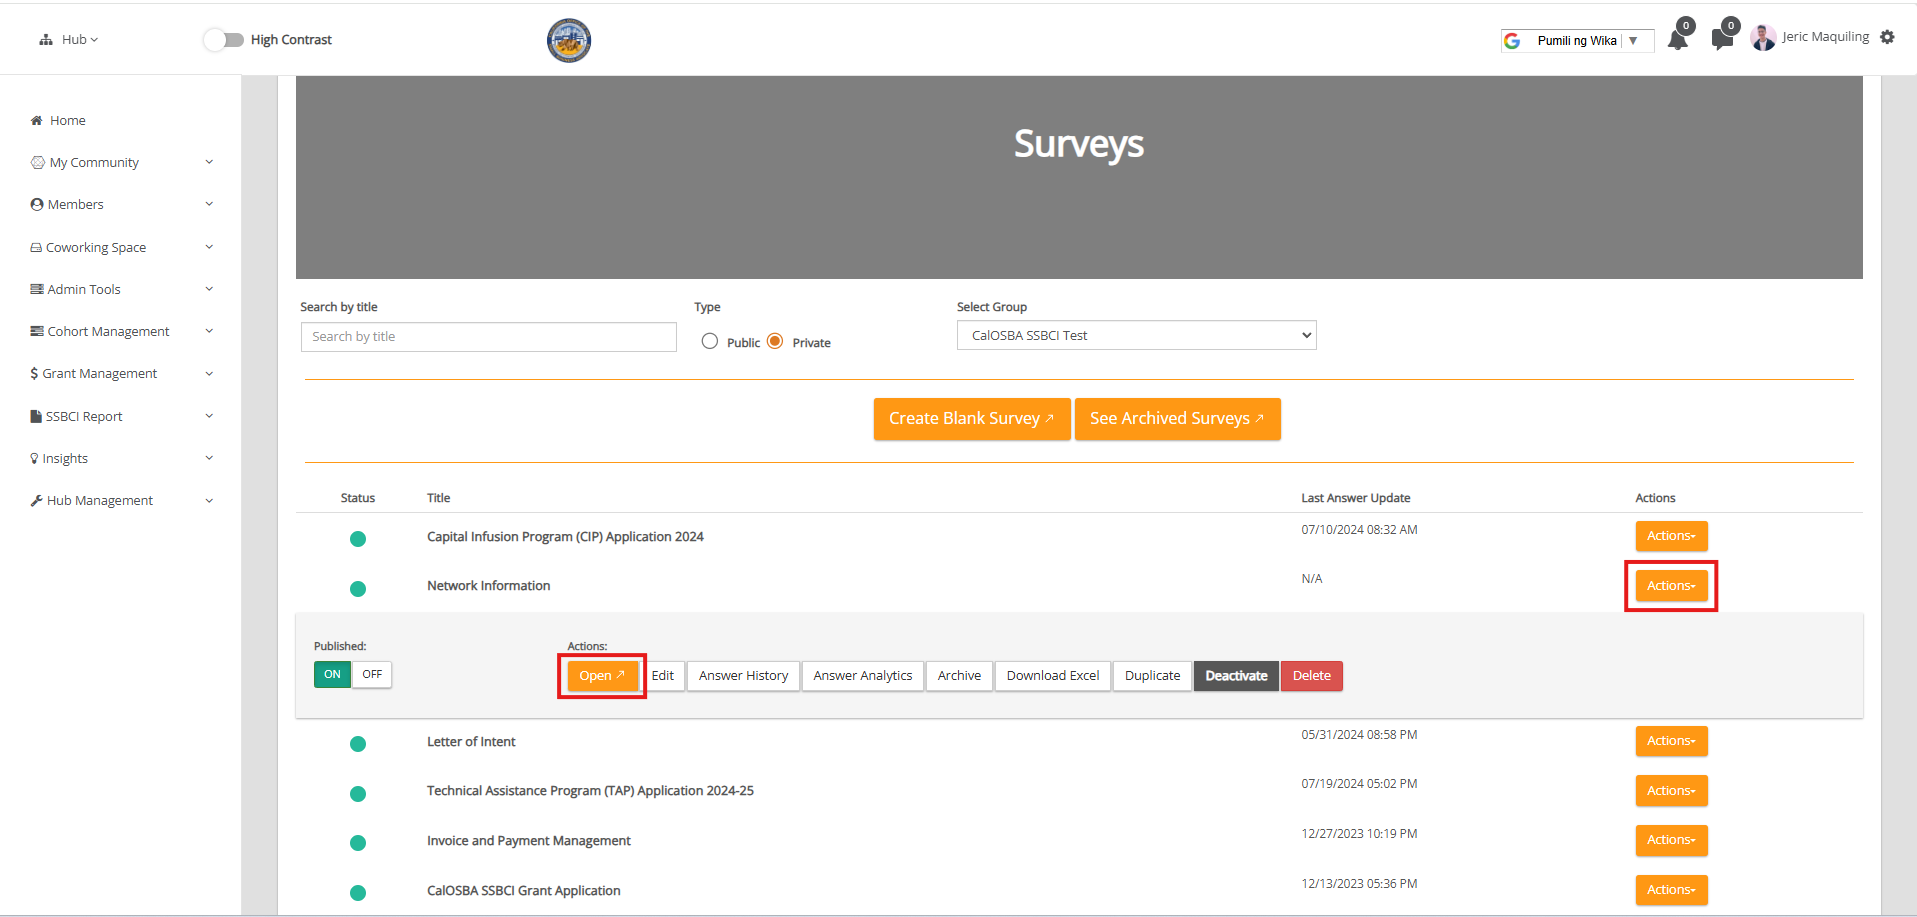Image resolution: width=1917 pixels, height=917 pixels.
Task: Click See Archived Surveys button
Action: click(x=1177, y=419)
